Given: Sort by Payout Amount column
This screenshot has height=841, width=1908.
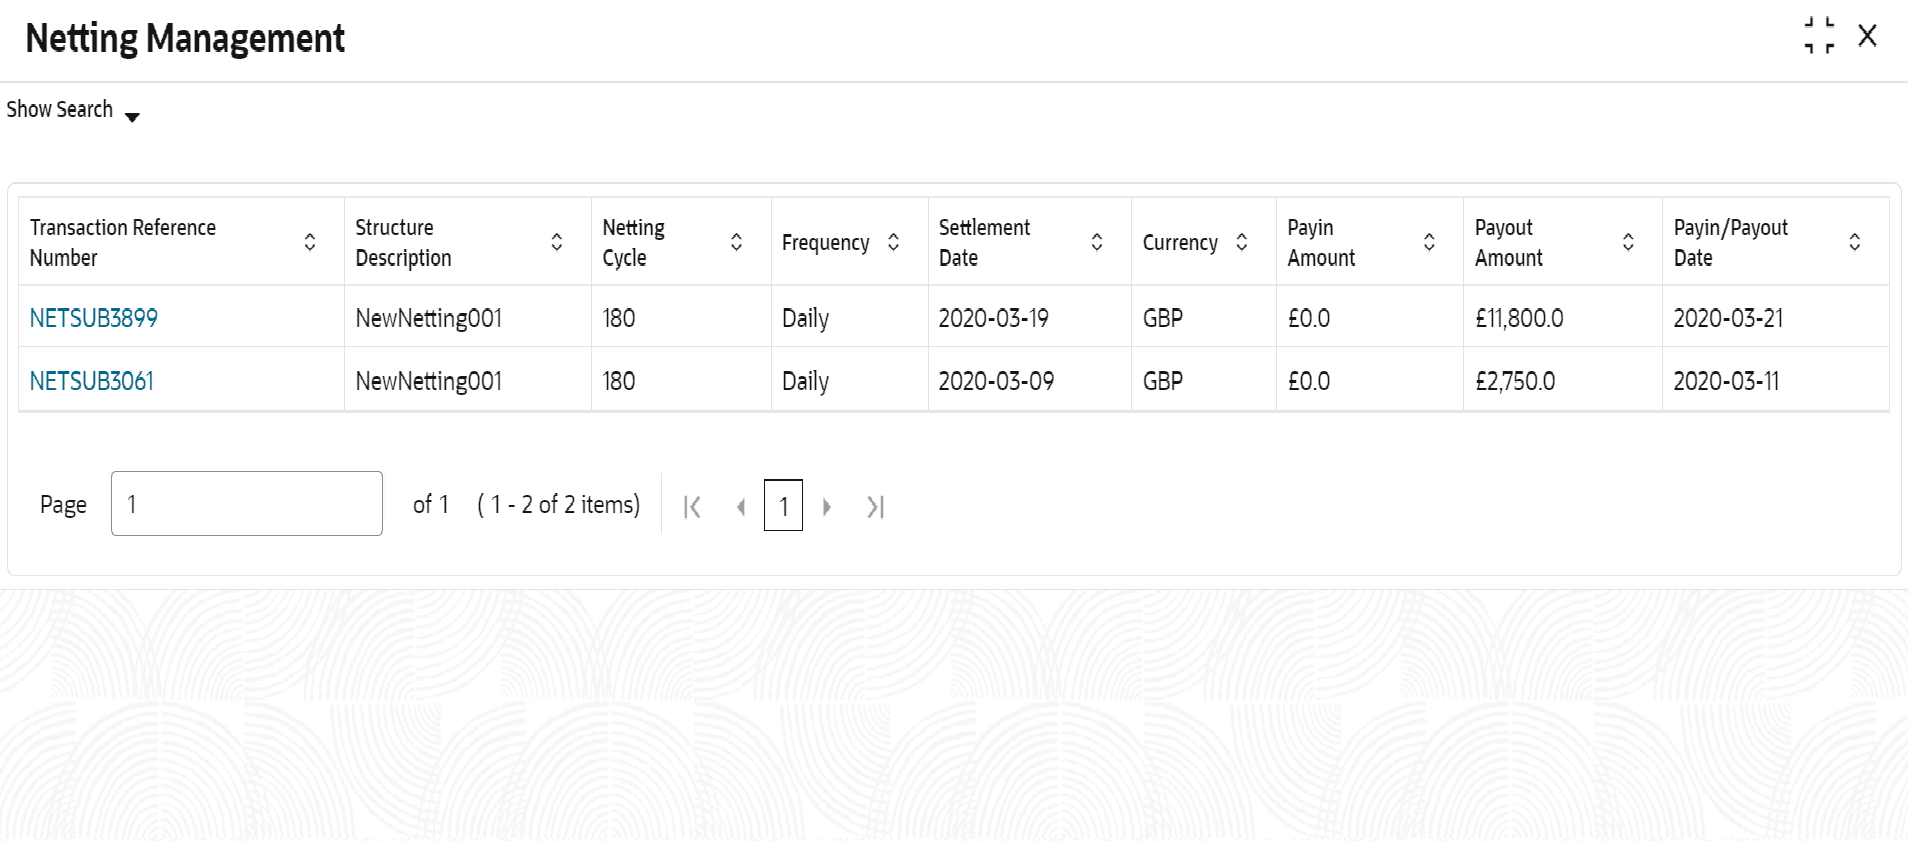Looking at the screenshot, I should tap(1628, 242).
